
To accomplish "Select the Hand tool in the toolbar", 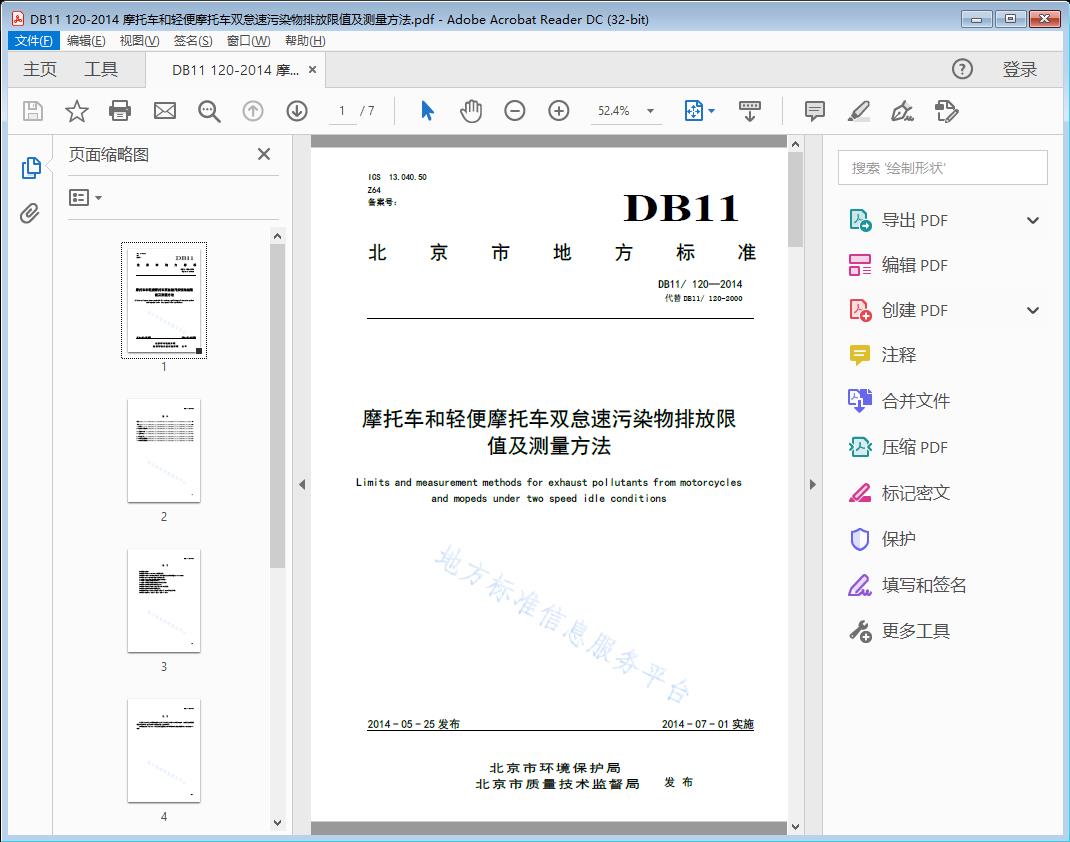I will pyautogui.click(x=470, y=111).
